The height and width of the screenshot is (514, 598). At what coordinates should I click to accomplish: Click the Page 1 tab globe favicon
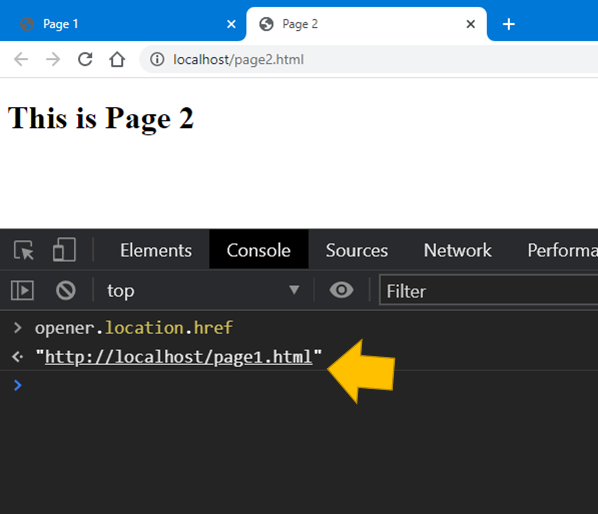[x=27, y=24]
